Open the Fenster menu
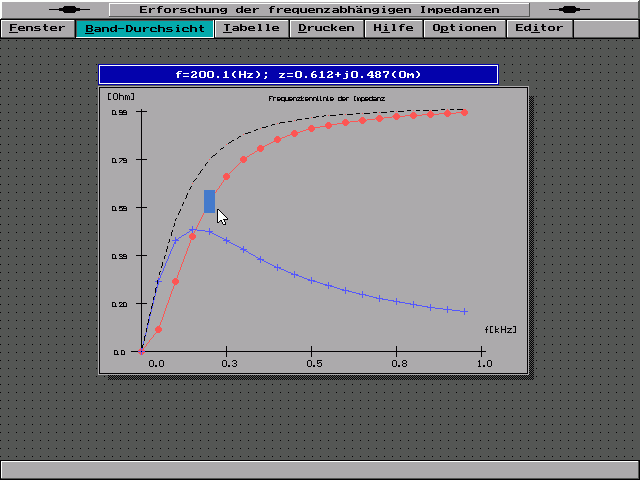Image resolution: width=640 pixels, height=480 pixels. coord(37,28)
